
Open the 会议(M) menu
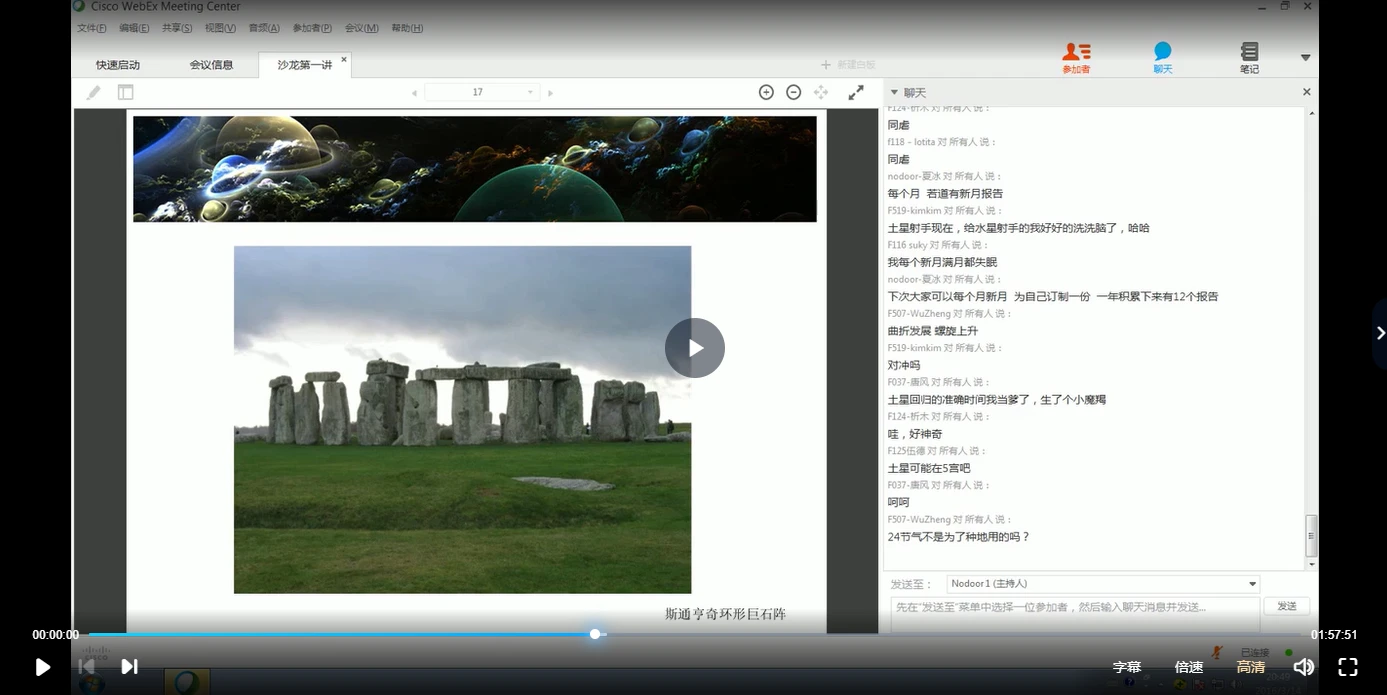[x=362, y=28]
